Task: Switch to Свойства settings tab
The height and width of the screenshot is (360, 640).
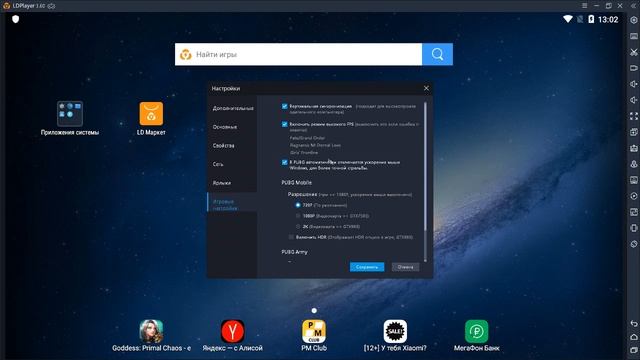Action: pos(233,146)
